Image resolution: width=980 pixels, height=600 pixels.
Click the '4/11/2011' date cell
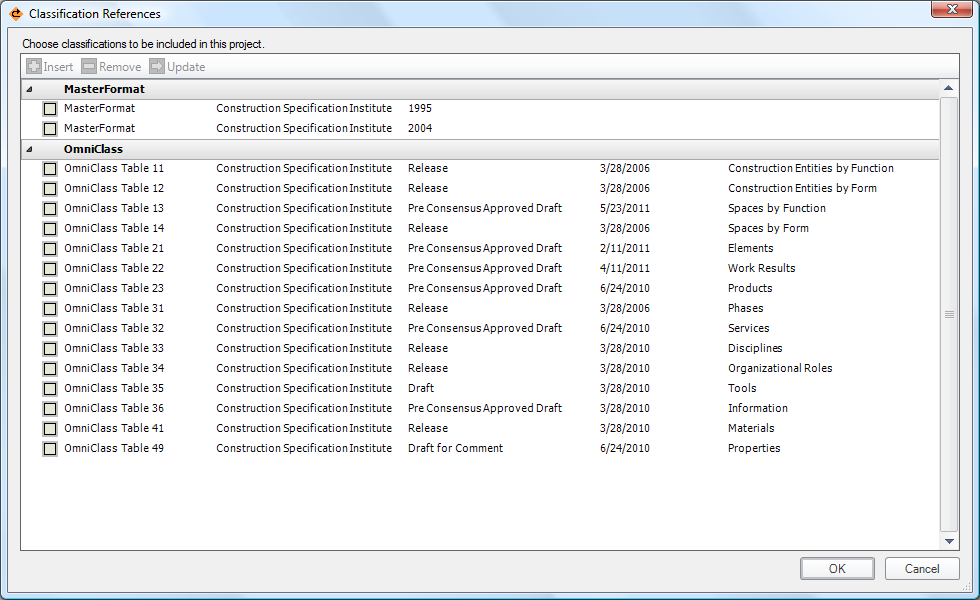click(624, 269)
